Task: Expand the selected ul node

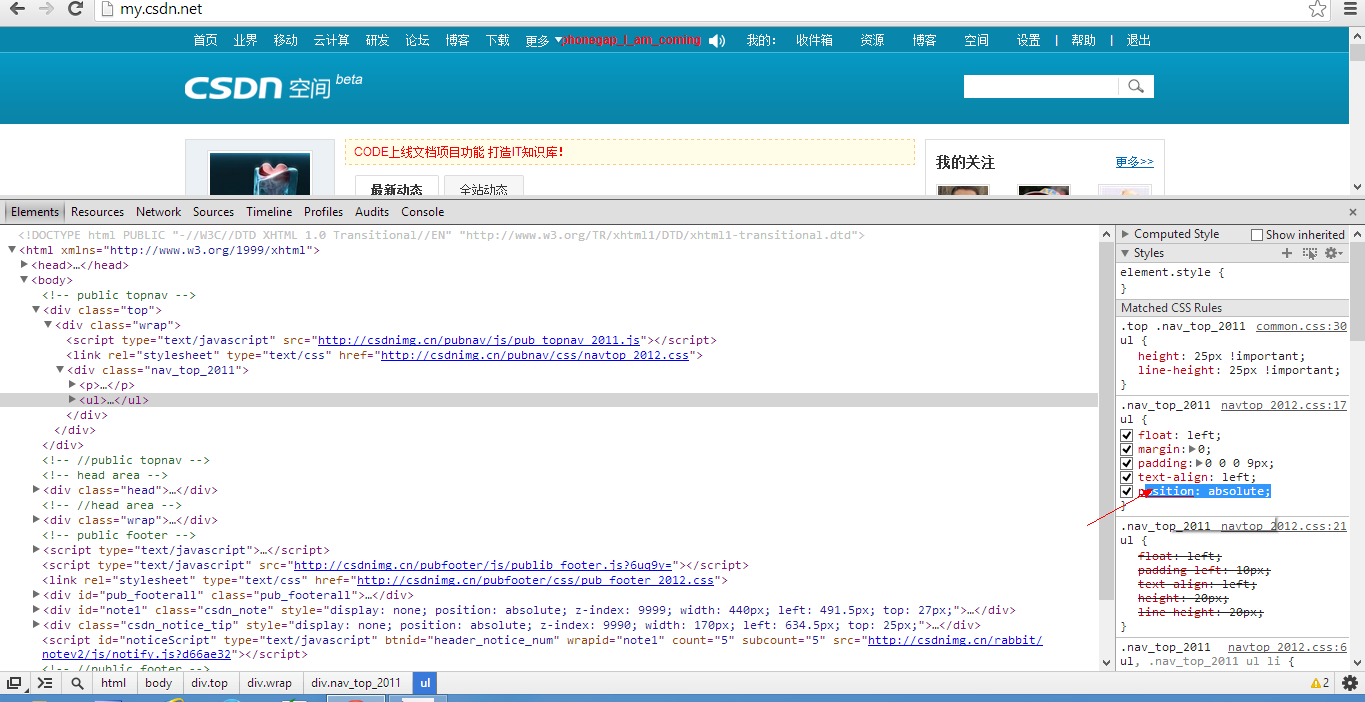Action: (72, 400)
